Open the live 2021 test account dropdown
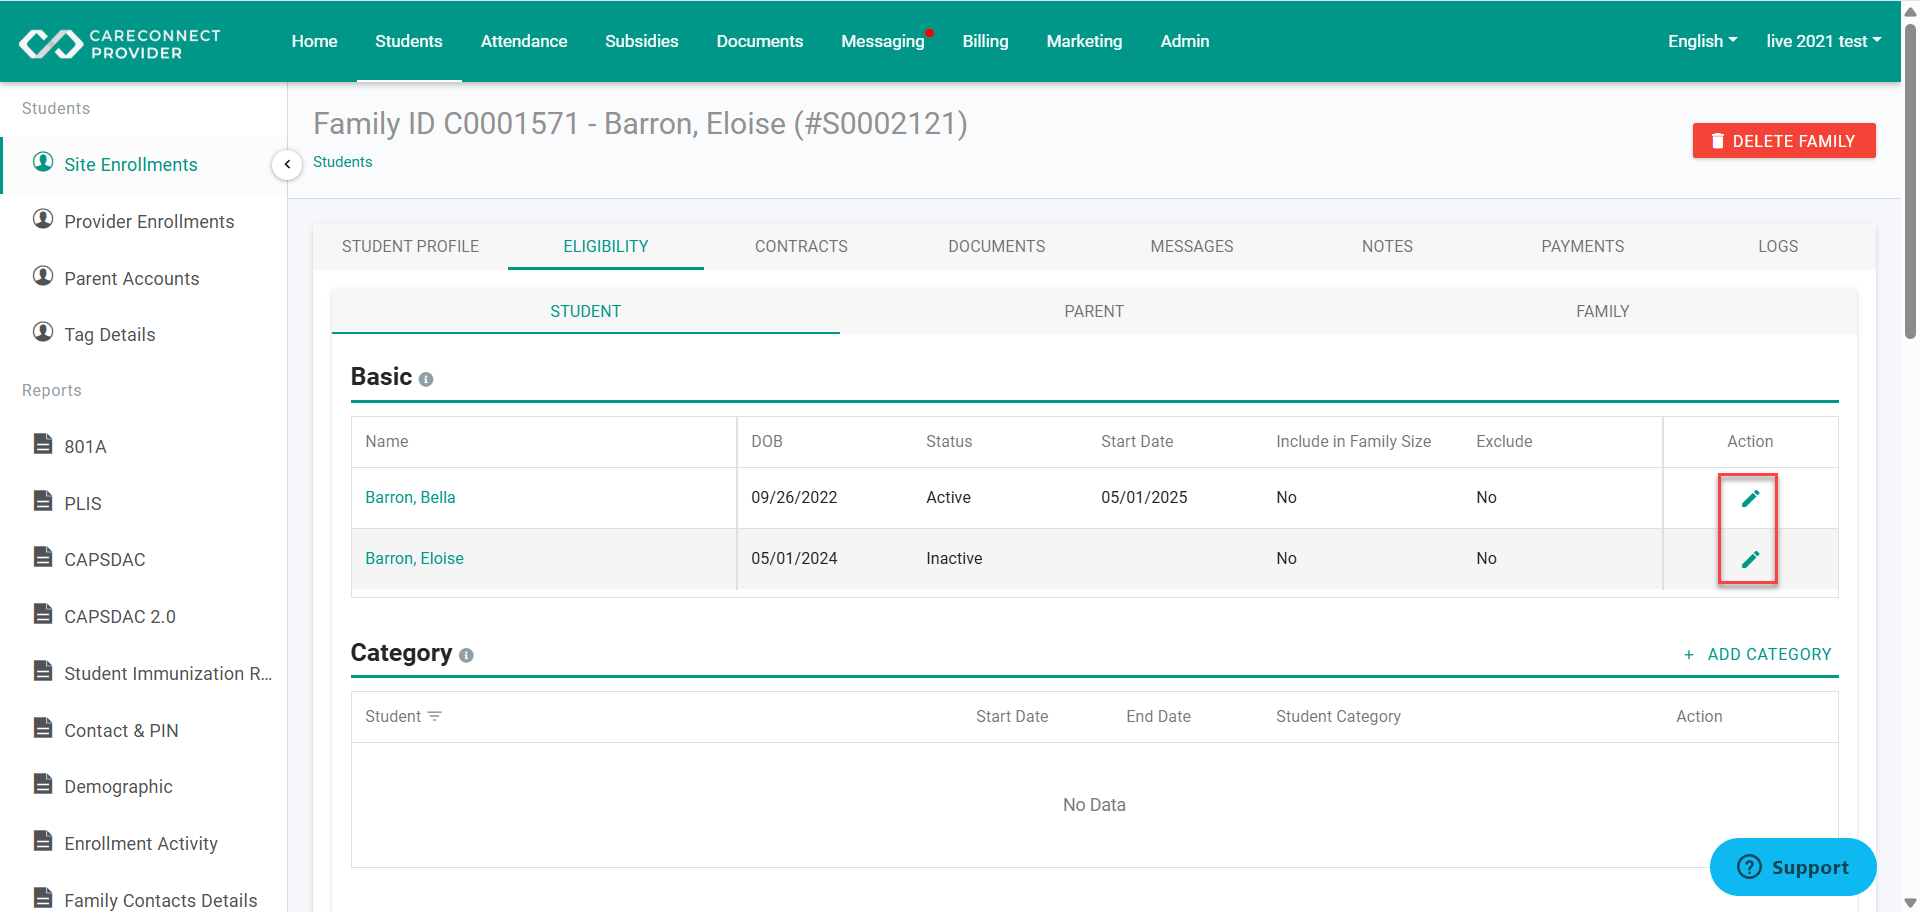1920x912 pixels. coord(1823,41)
